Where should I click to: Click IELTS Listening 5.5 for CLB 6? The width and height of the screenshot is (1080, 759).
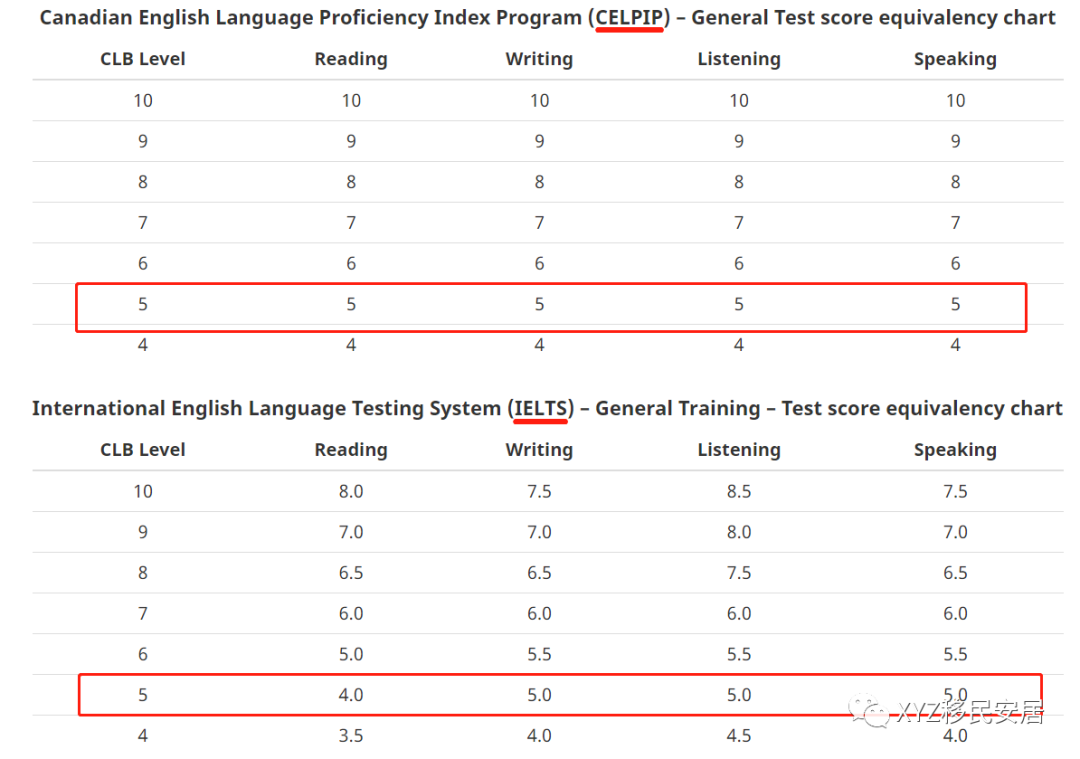739,654
